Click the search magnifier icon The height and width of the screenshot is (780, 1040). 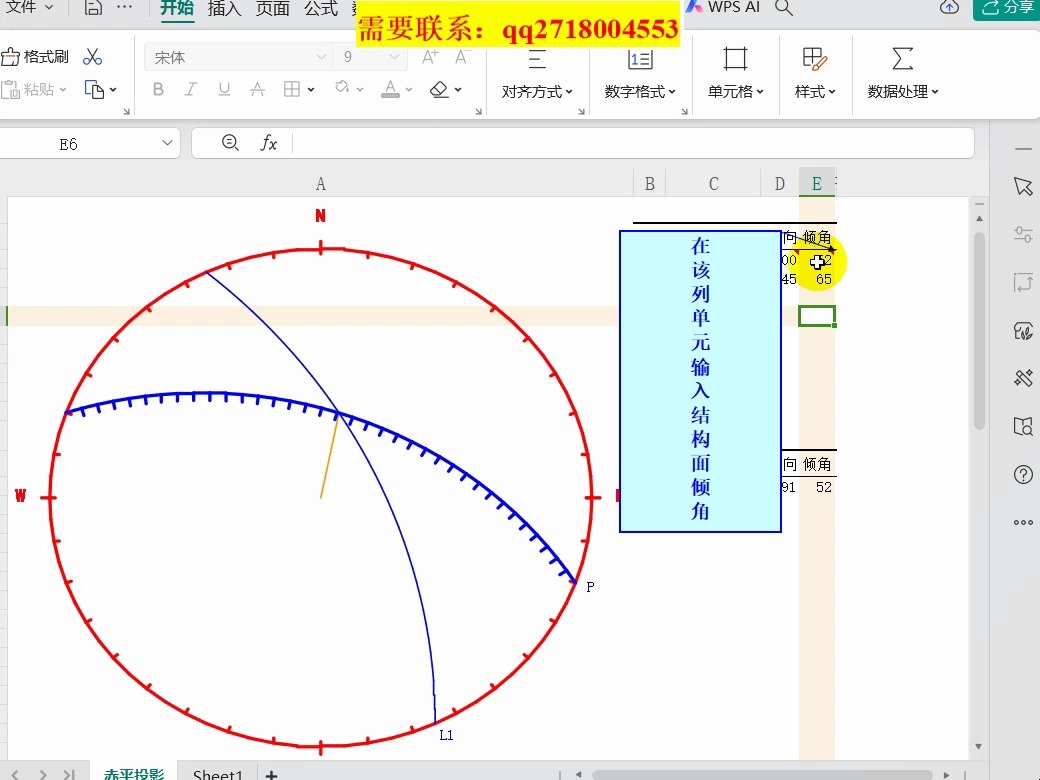pyautogui.click(x=784, y=8)
